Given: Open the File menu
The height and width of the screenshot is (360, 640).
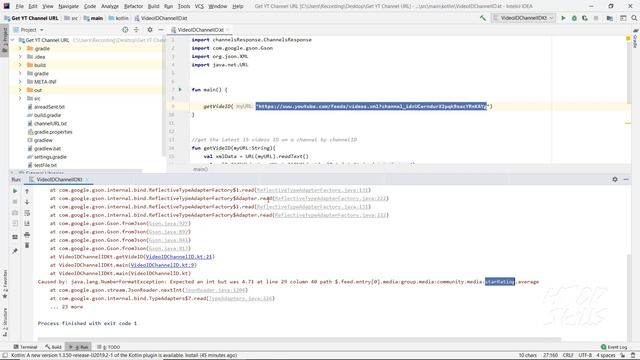Looking at the screenshot, I should [x=20, y=6].
